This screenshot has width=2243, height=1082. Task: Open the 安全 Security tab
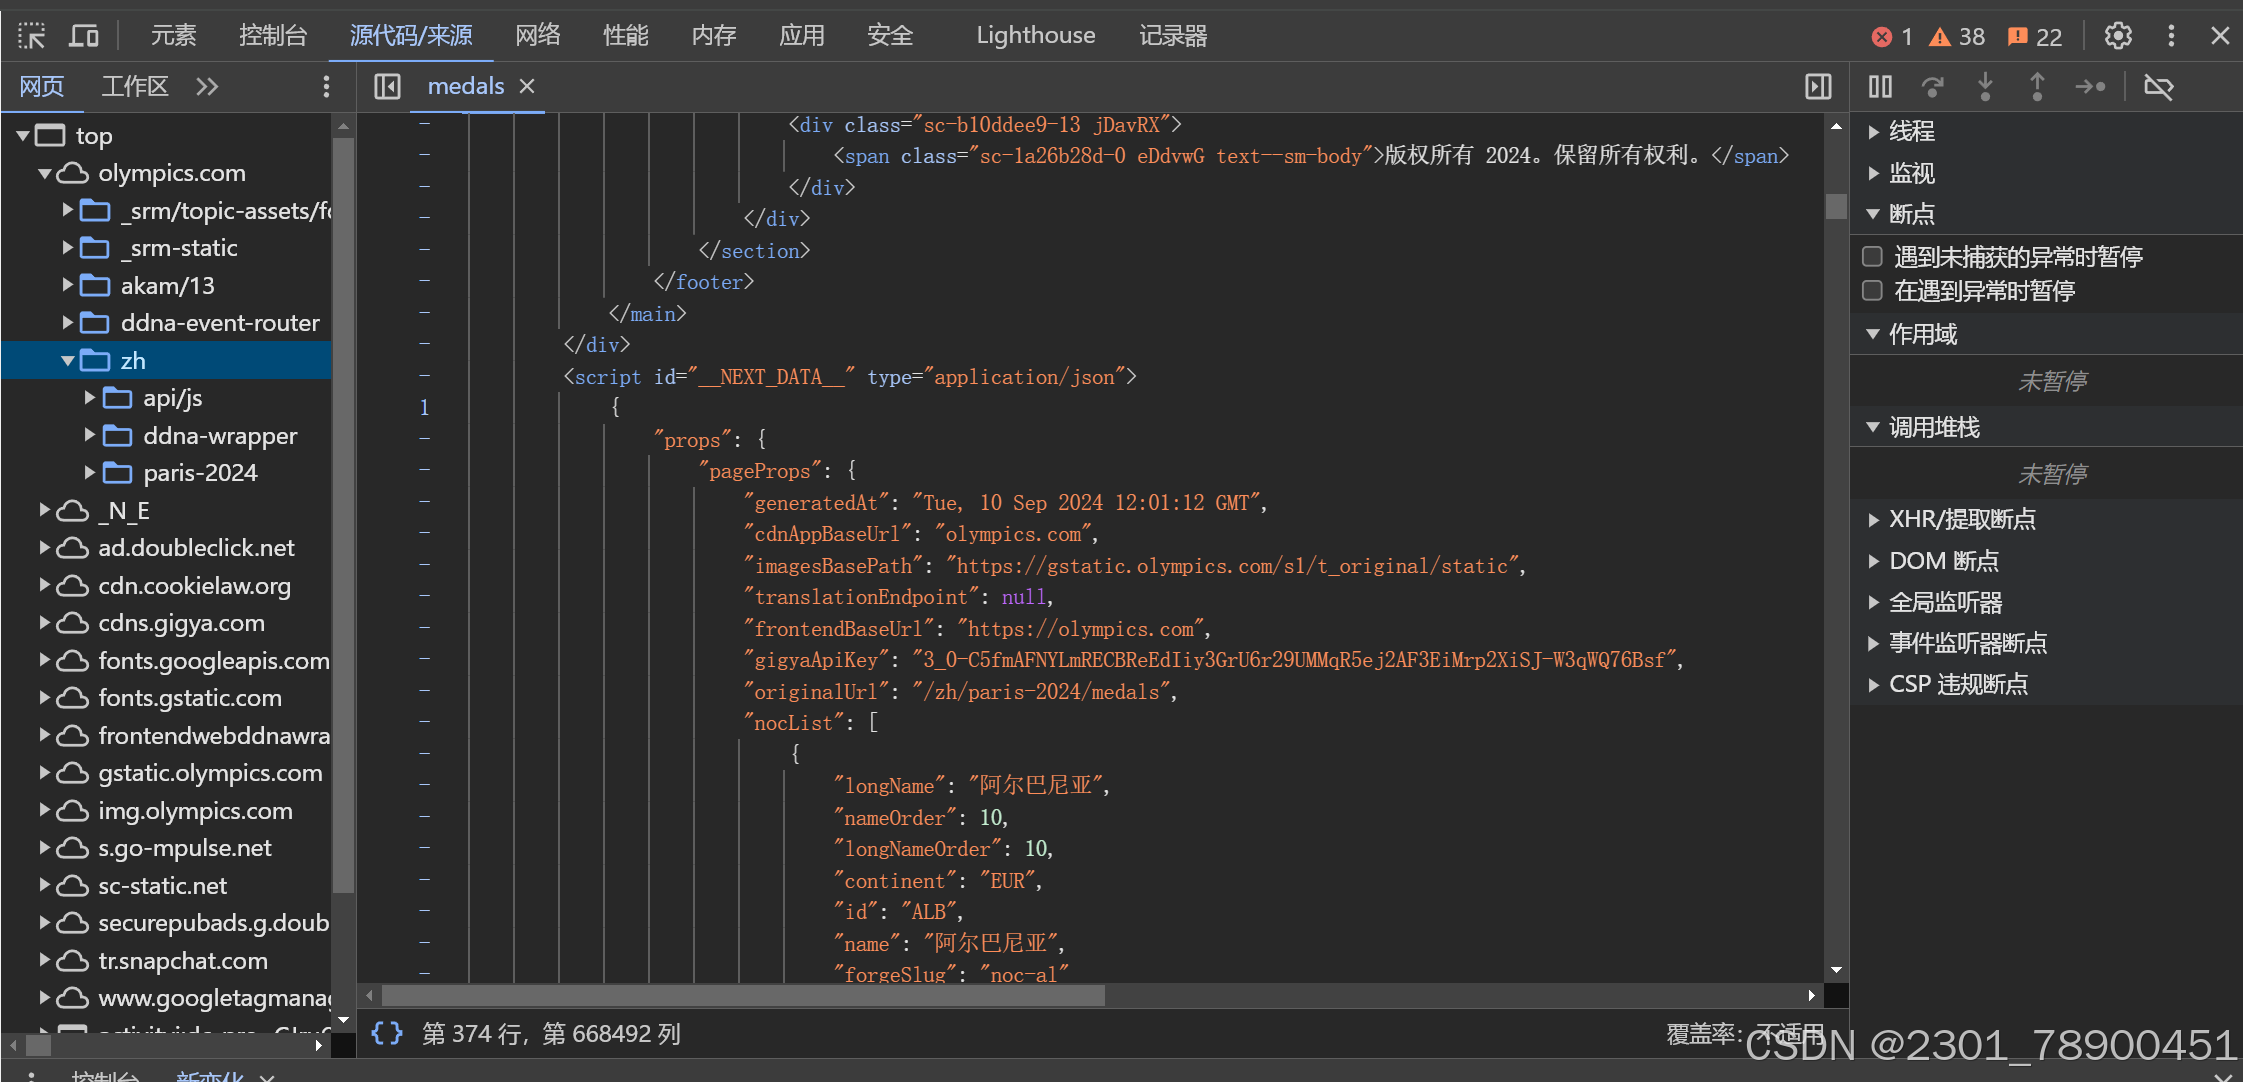point(890,36)
